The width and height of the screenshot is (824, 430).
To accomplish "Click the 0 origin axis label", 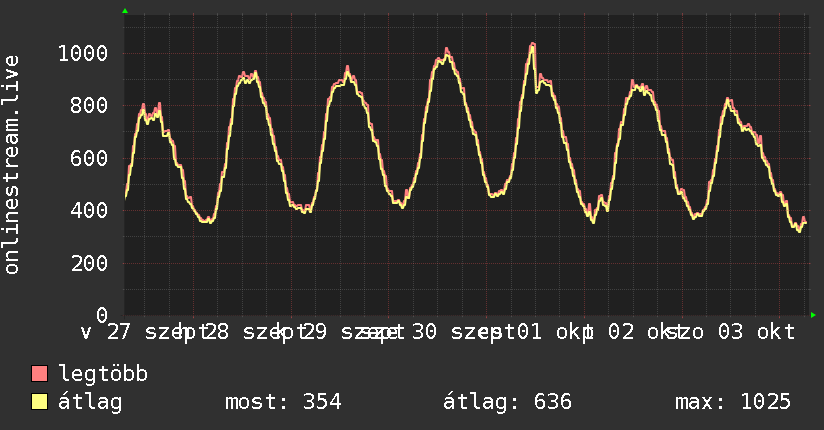I will point(102,315).
